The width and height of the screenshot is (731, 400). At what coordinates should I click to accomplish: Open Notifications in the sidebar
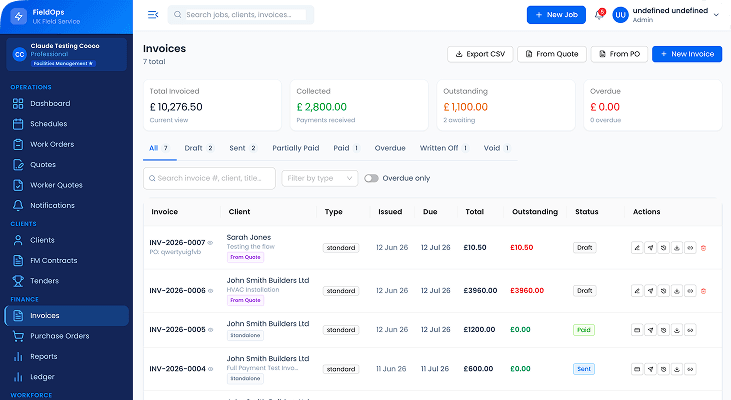[66, 206]
